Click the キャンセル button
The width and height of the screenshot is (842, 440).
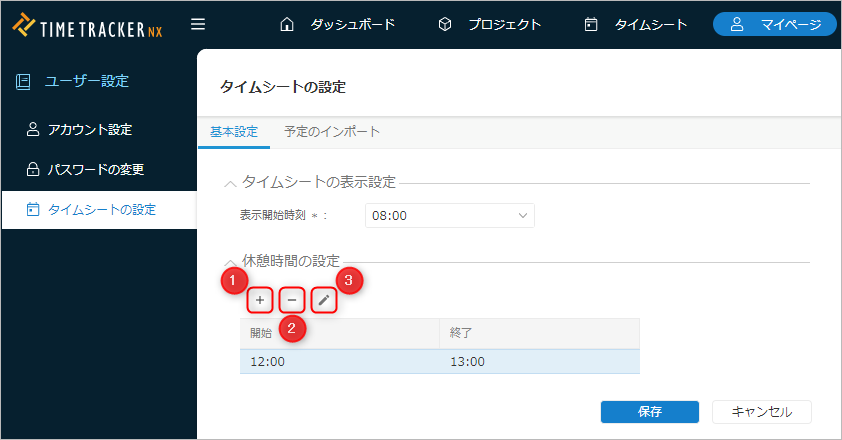pos(761,411)
